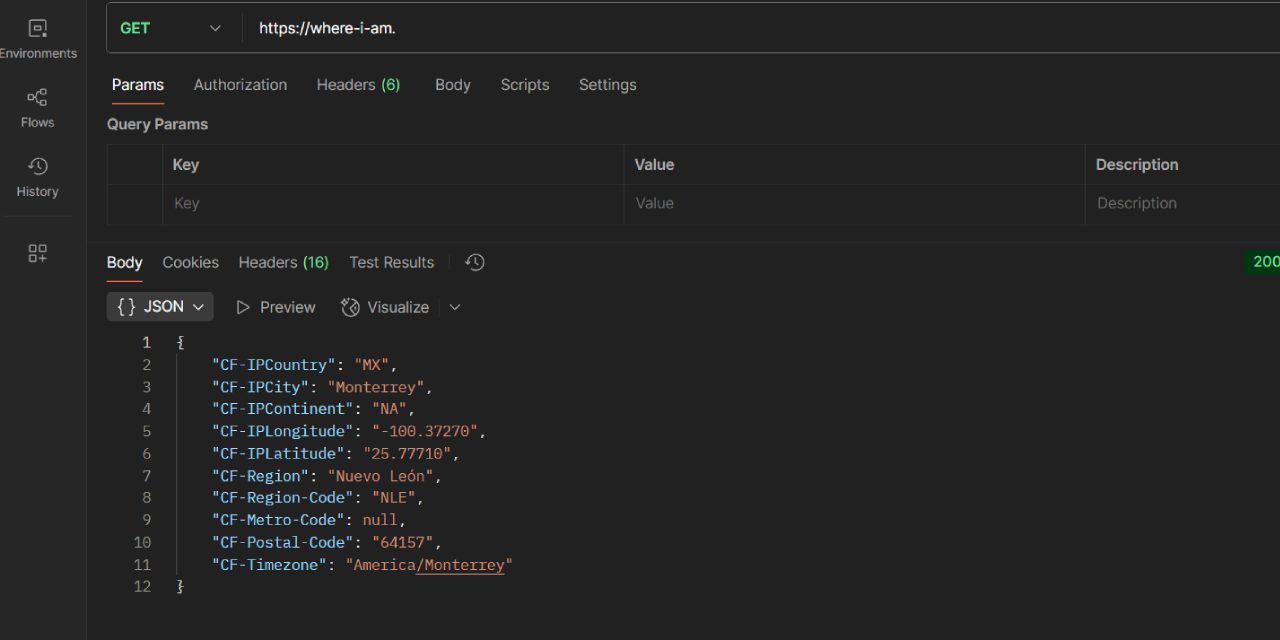The width and height of the screenshot is (1280, 640).
Task: Open the request Headers (6) tab
Action: click(358, 85)
